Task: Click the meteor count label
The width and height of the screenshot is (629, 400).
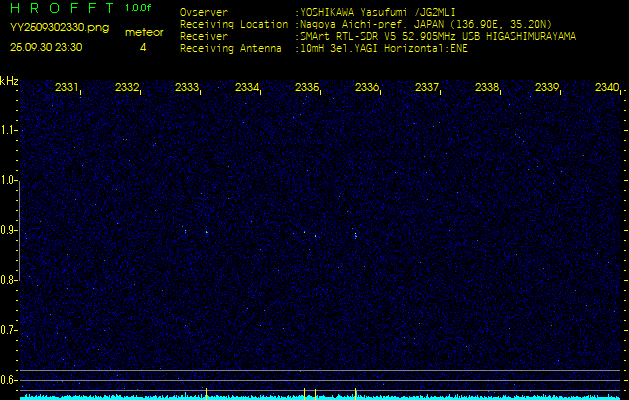Action: coord(143,32)
